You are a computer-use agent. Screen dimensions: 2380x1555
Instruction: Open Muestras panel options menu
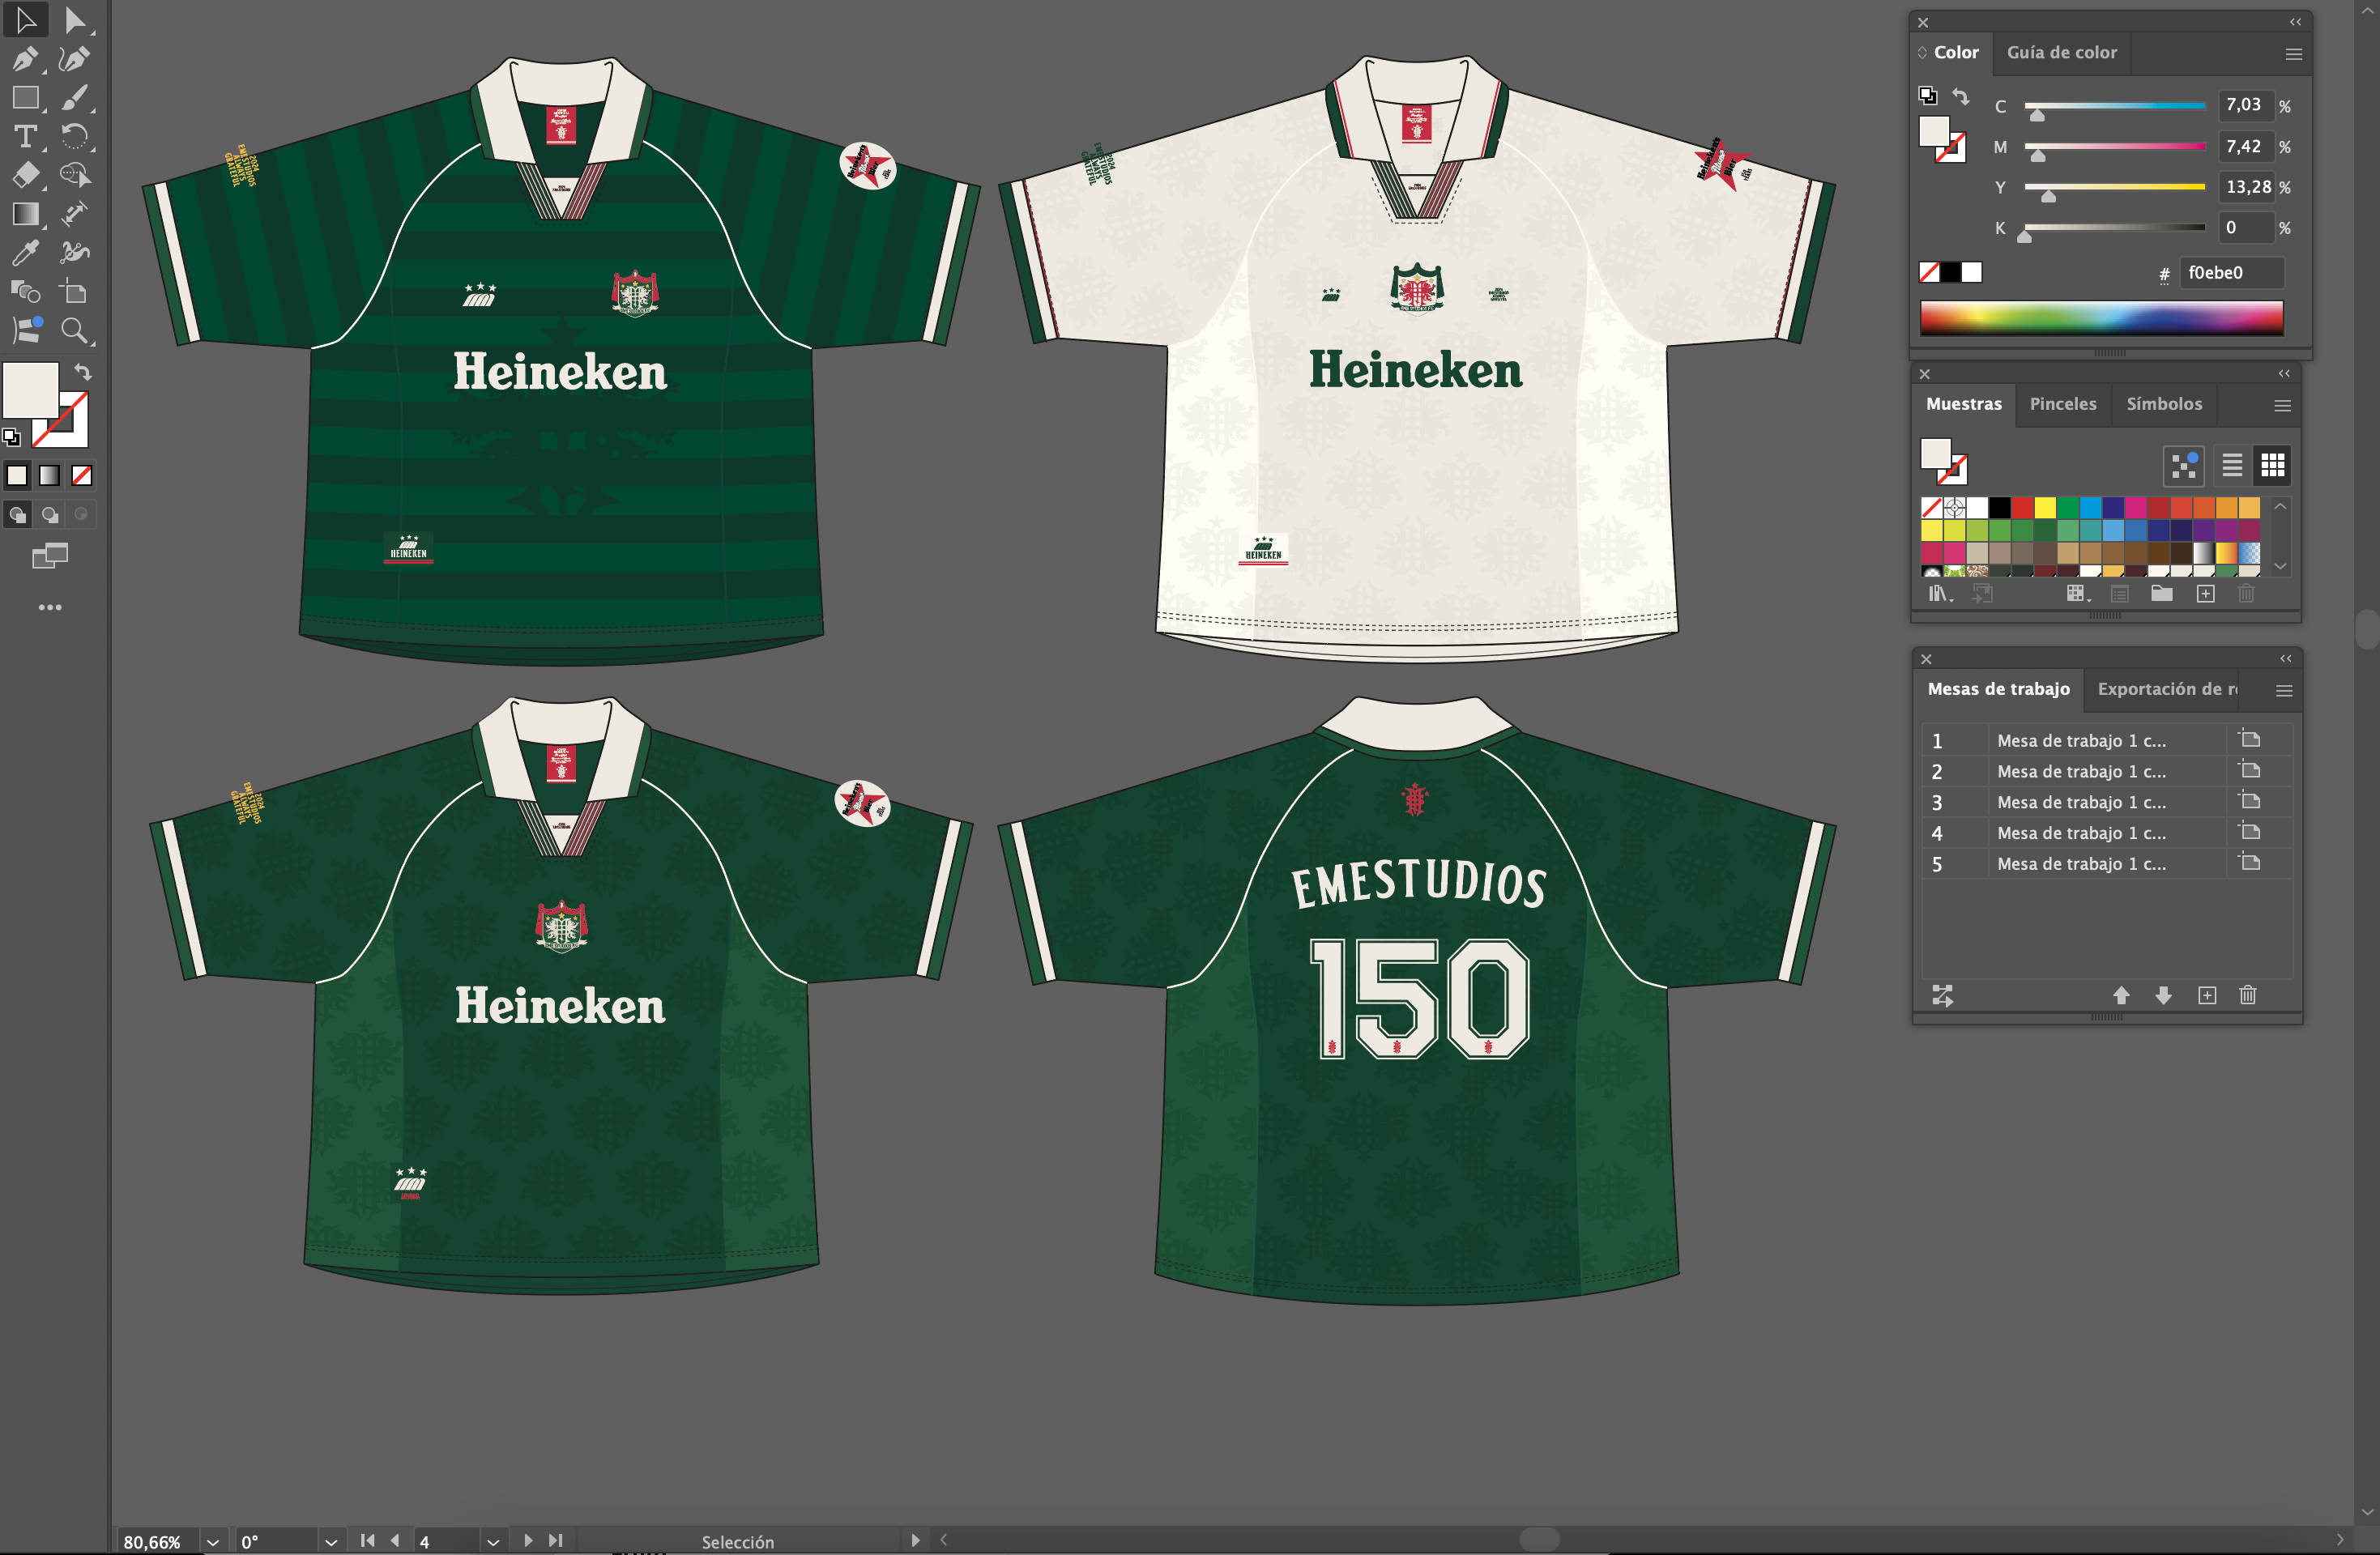[x=2282, y=405]
